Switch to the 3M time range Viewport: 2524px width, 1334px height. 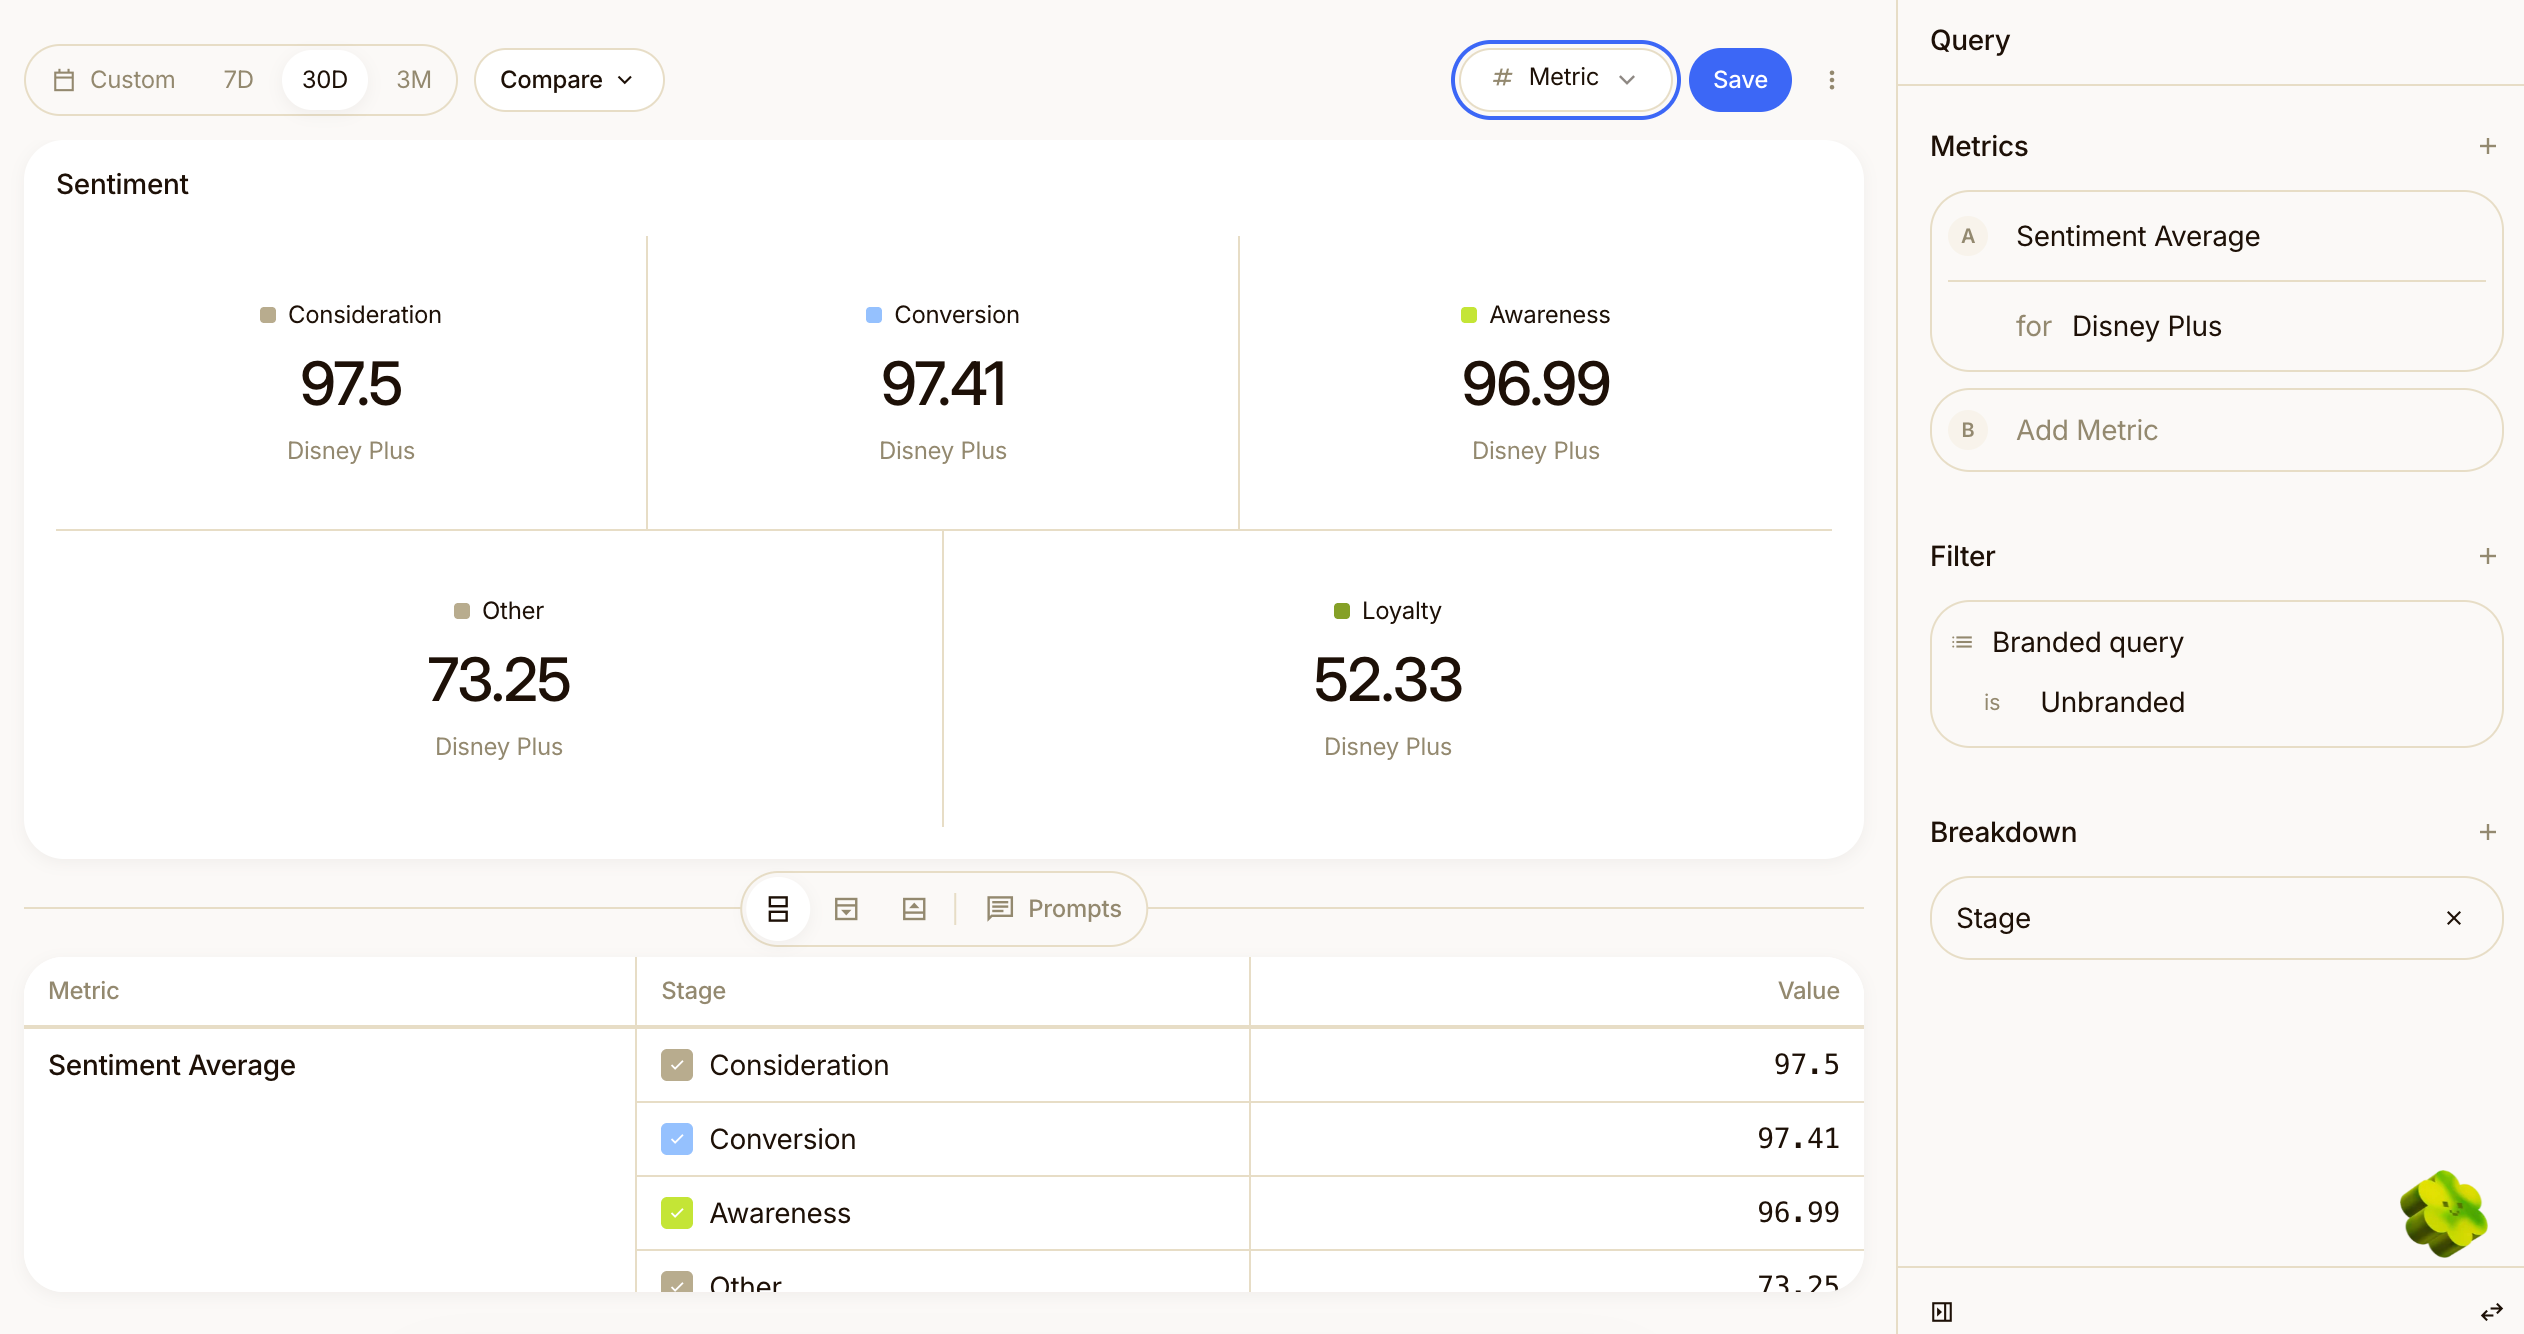[414, 80]
